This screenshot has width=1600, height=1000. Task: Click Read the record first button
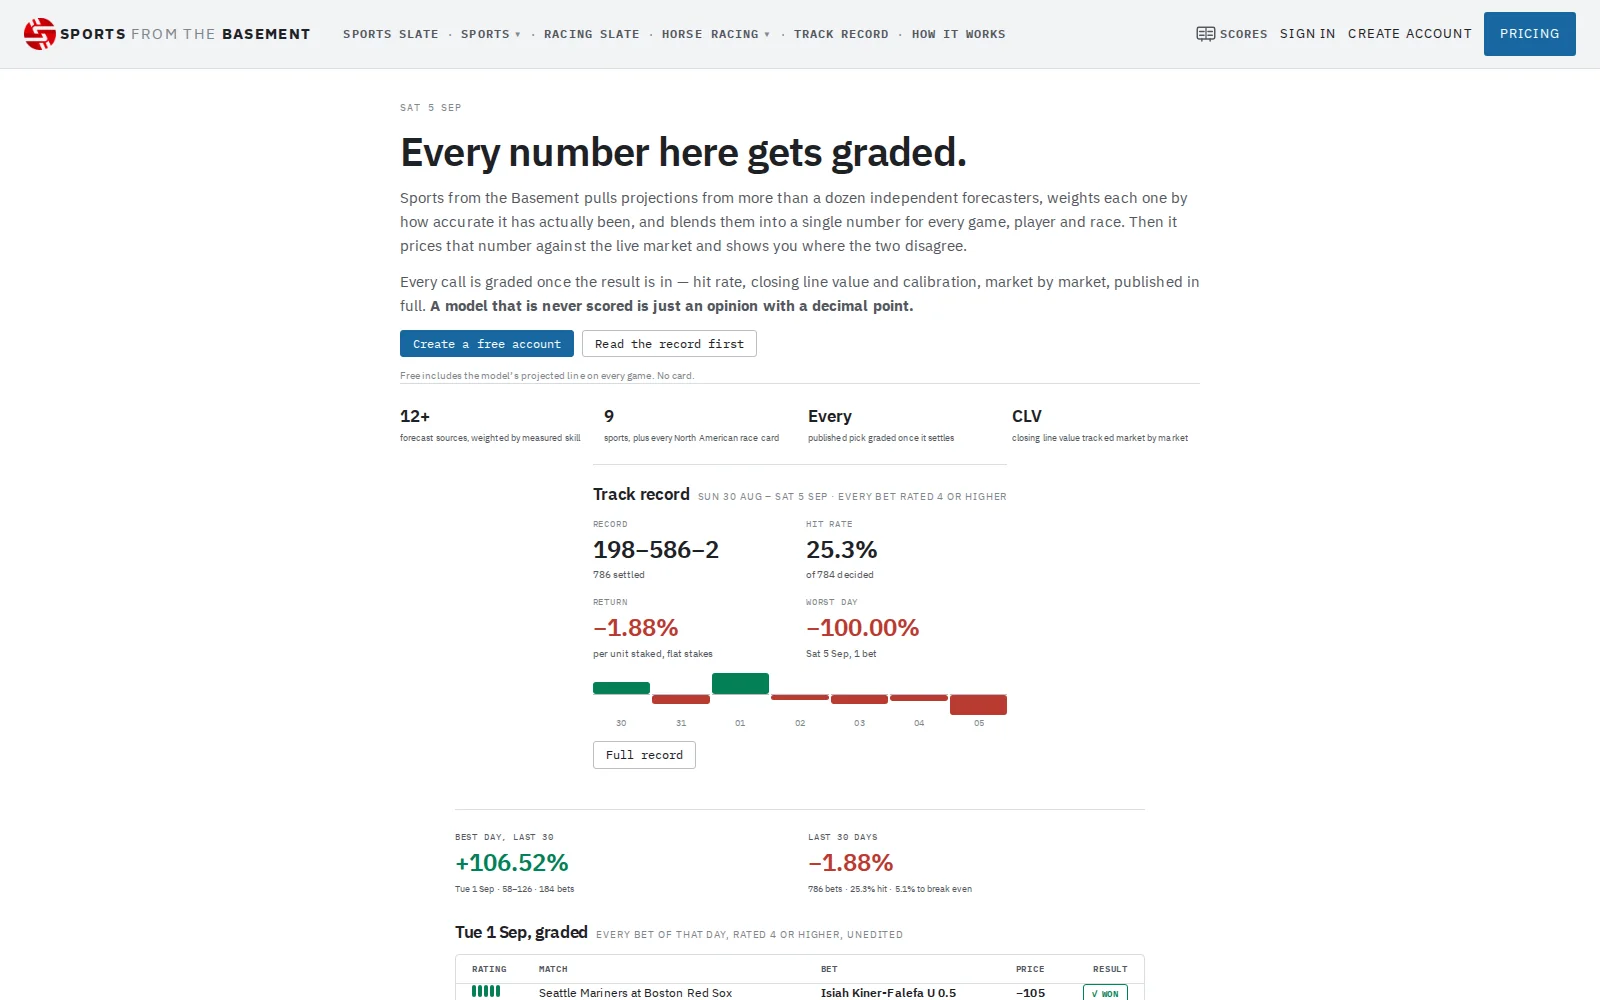pos(669,344)
